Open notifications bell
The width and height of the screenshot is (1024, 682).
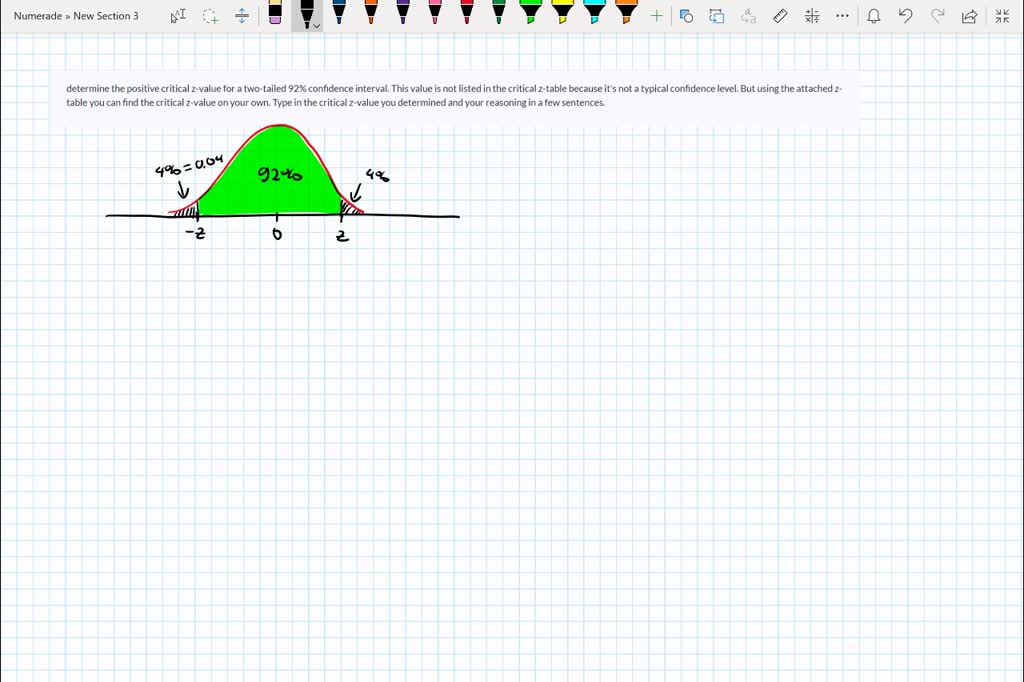(874, 16)
